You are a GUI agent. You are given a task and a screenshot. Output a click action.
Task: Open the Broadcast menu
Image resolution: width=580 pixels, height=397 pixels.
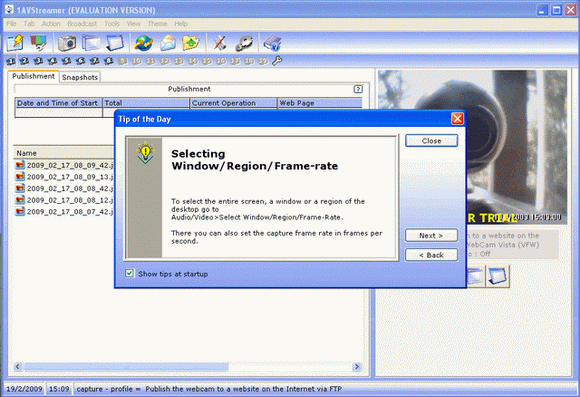[82, 24]
